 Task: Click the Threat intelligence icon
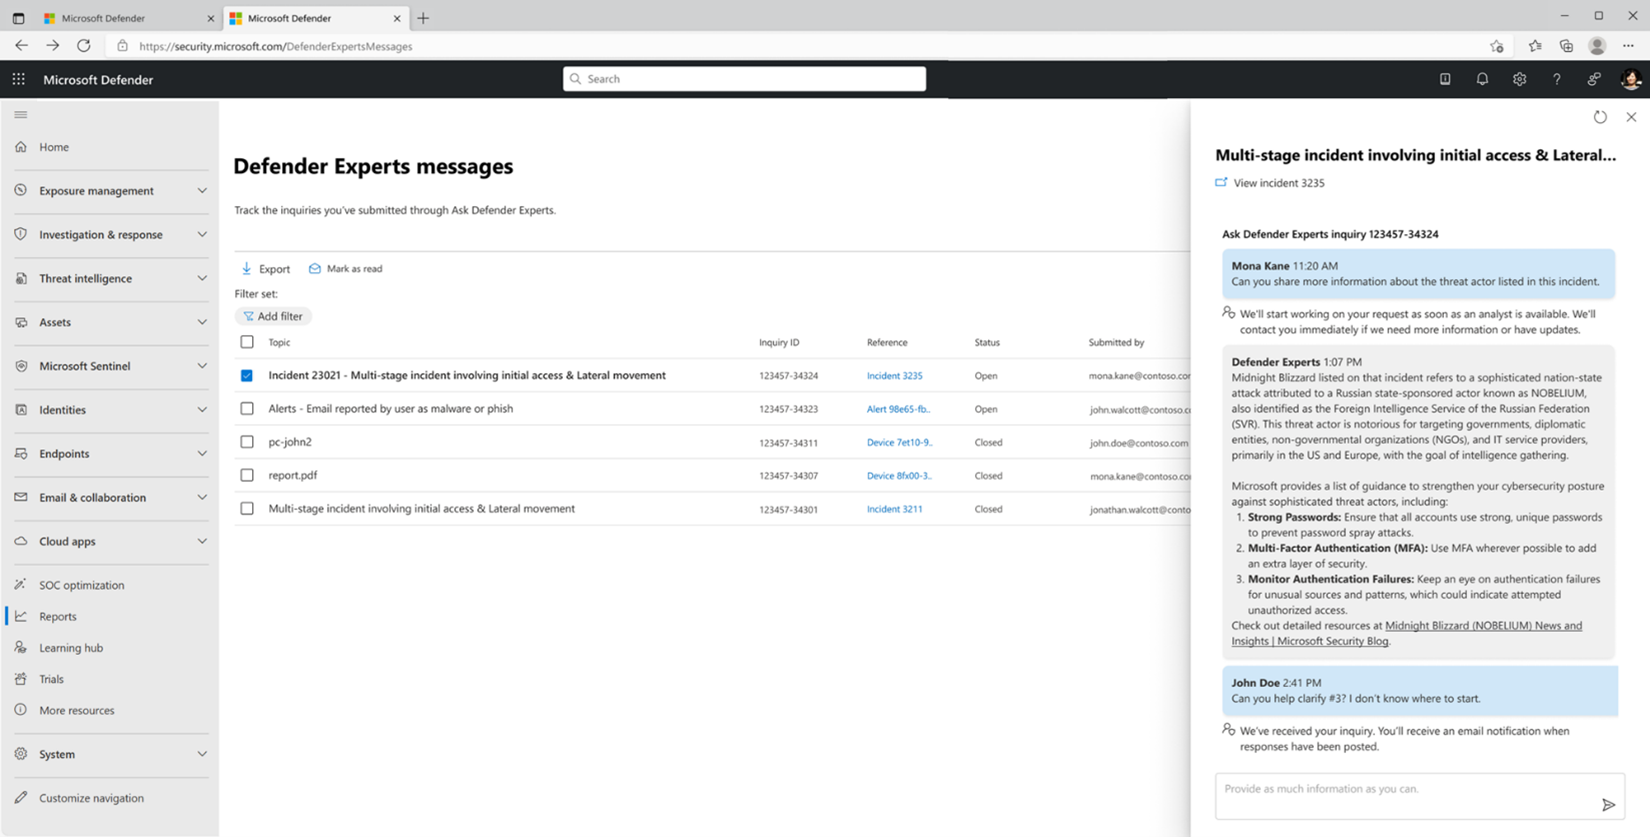[x=21, y=278]
